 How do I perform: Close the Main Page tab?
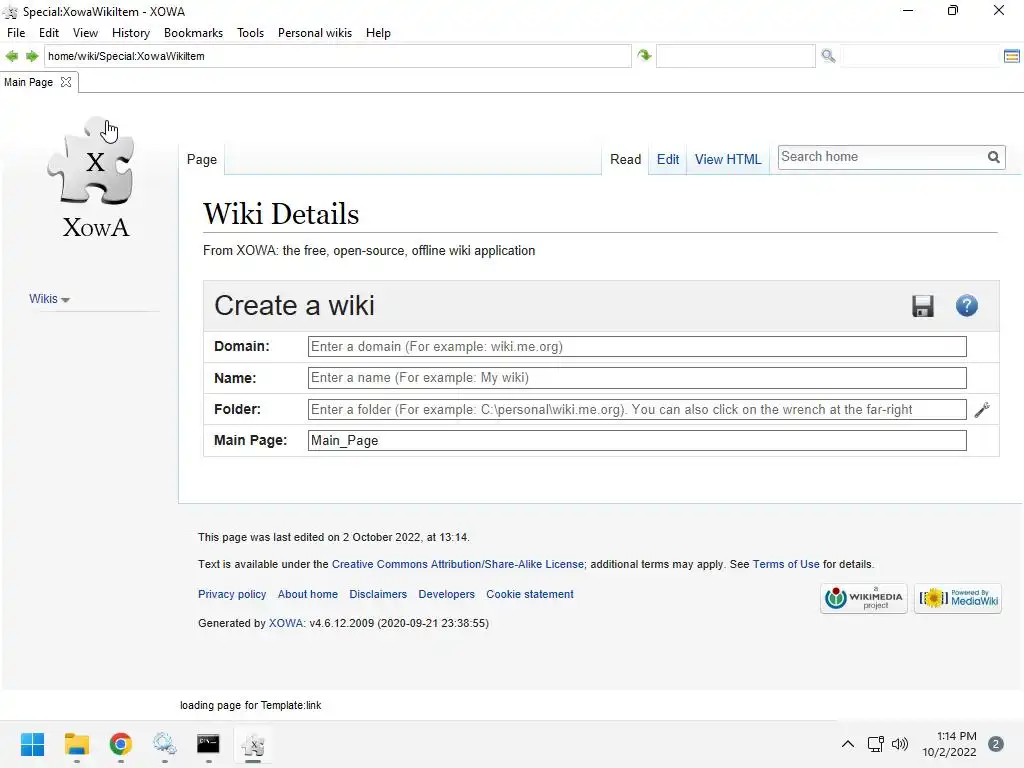point(66,82)
